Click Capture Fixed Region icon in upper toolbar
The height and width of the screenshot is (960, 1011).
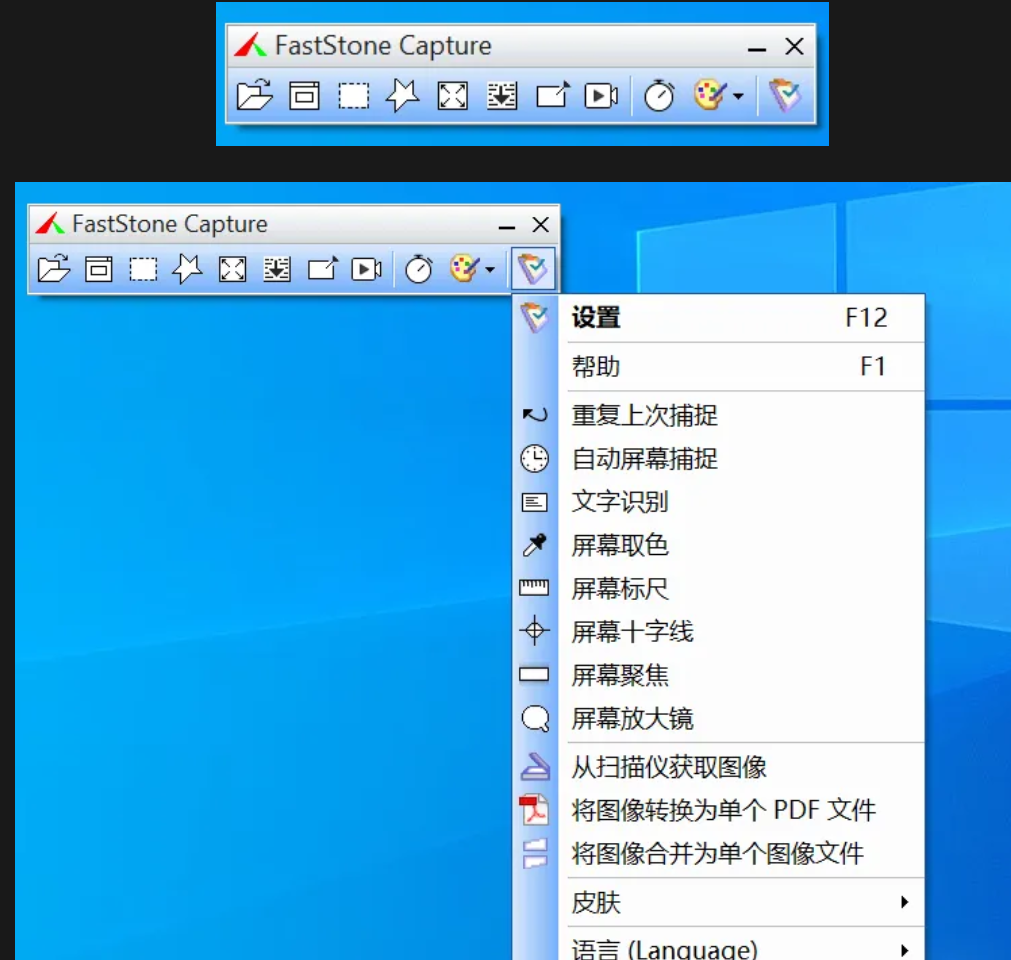coord(553,95)
